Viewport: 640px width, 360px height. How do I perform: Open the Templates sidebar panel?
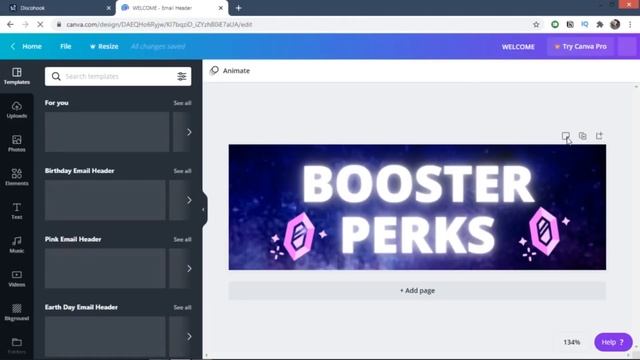(17, 76)
